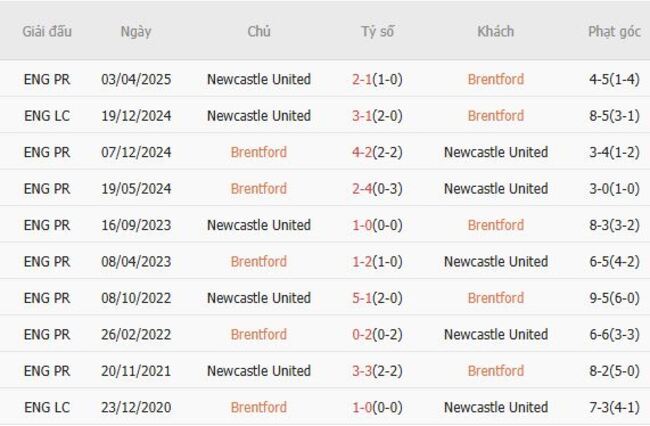The image size is (650, 426).
Task: Click the 'Ngày' column header
Action: point(136,31)
